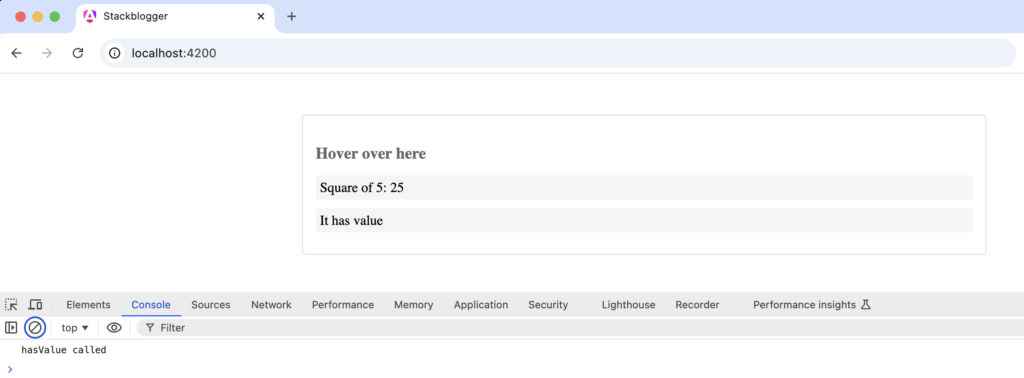Reload the localhost page

click(78, 53)
